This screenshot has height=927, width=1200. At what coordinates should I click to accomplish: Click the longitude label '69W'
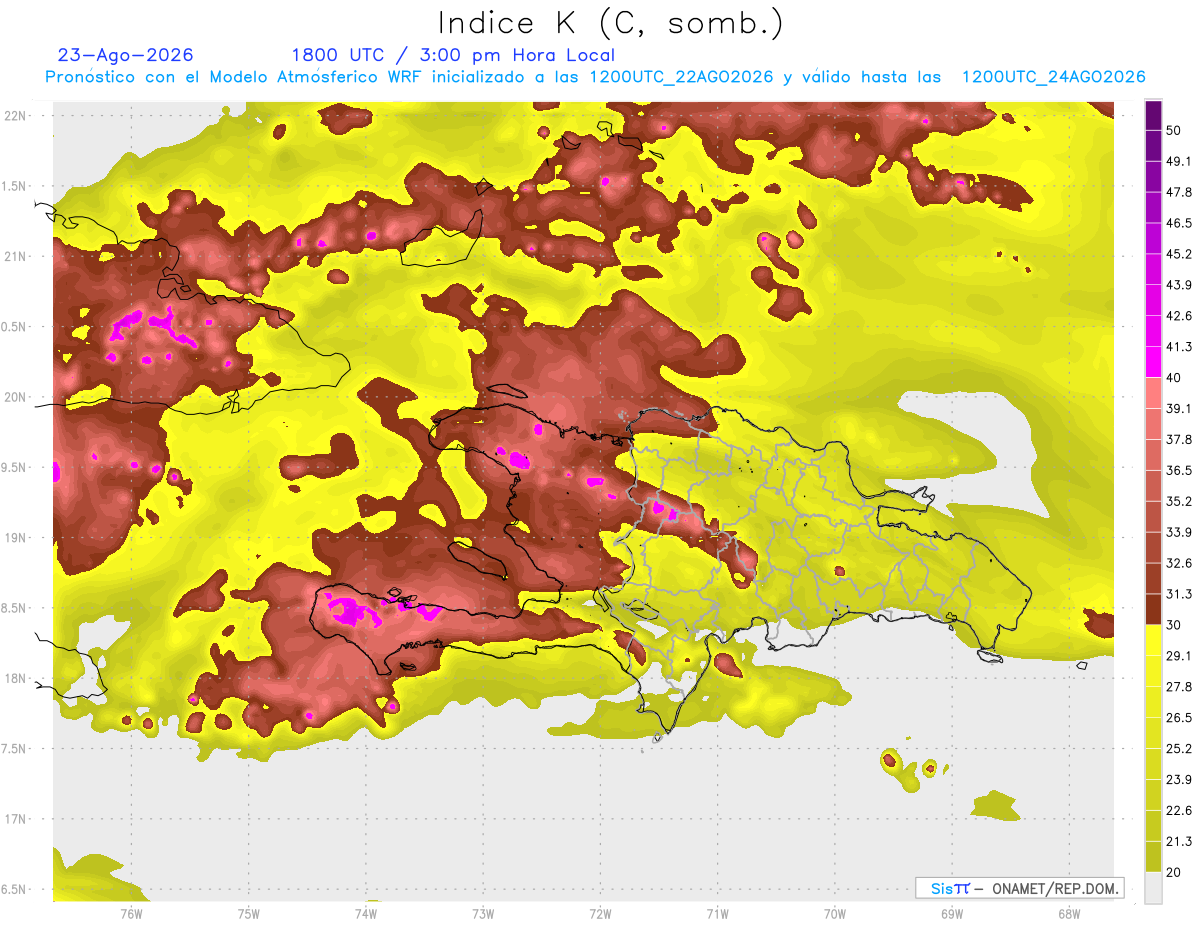tap(952, 914)
